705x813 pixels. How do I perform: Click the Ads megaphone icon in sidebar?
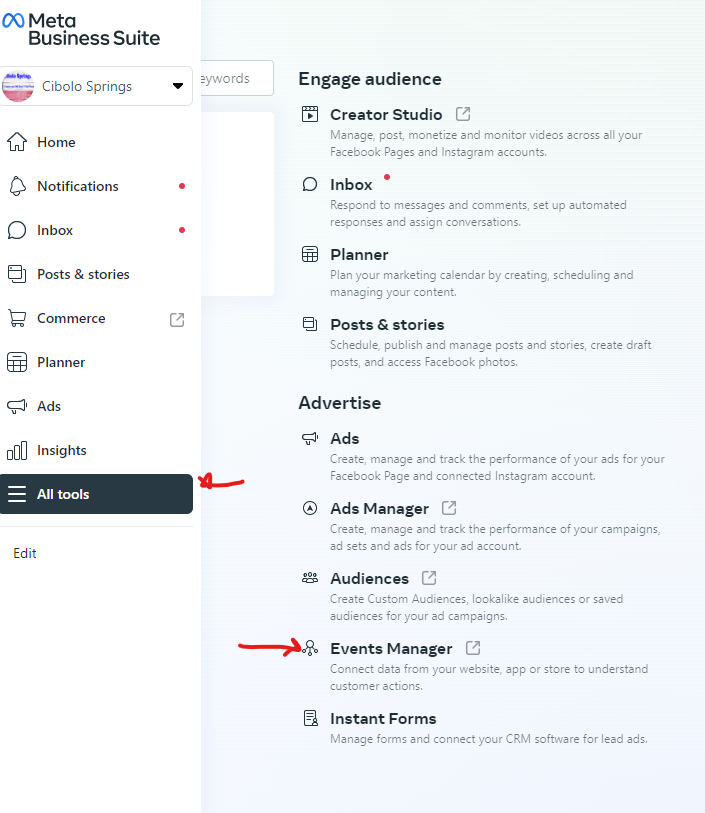17,406
